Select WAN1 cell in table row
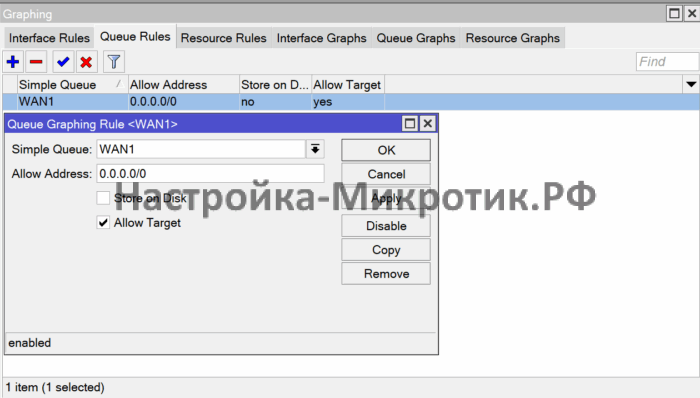The image size is (700, 398). (72, 102)
